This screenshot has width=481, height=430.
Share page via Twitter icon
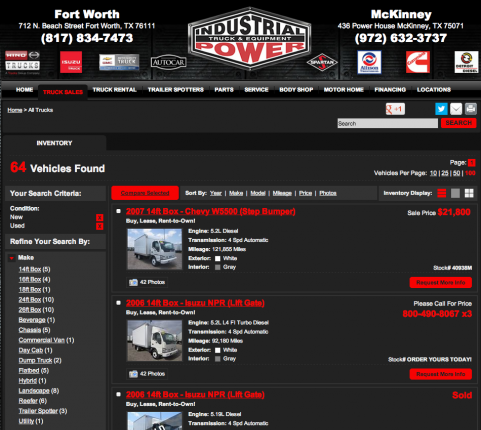tap(441, 109)
